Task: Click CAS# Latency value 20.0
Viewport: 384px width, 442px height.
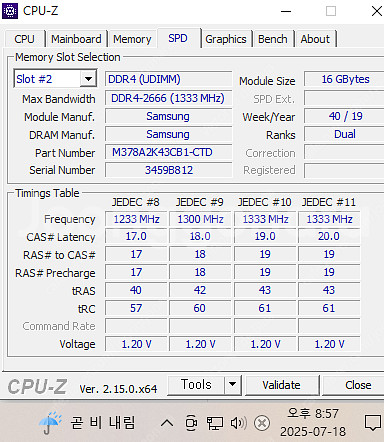Action: tap(329, 236)
